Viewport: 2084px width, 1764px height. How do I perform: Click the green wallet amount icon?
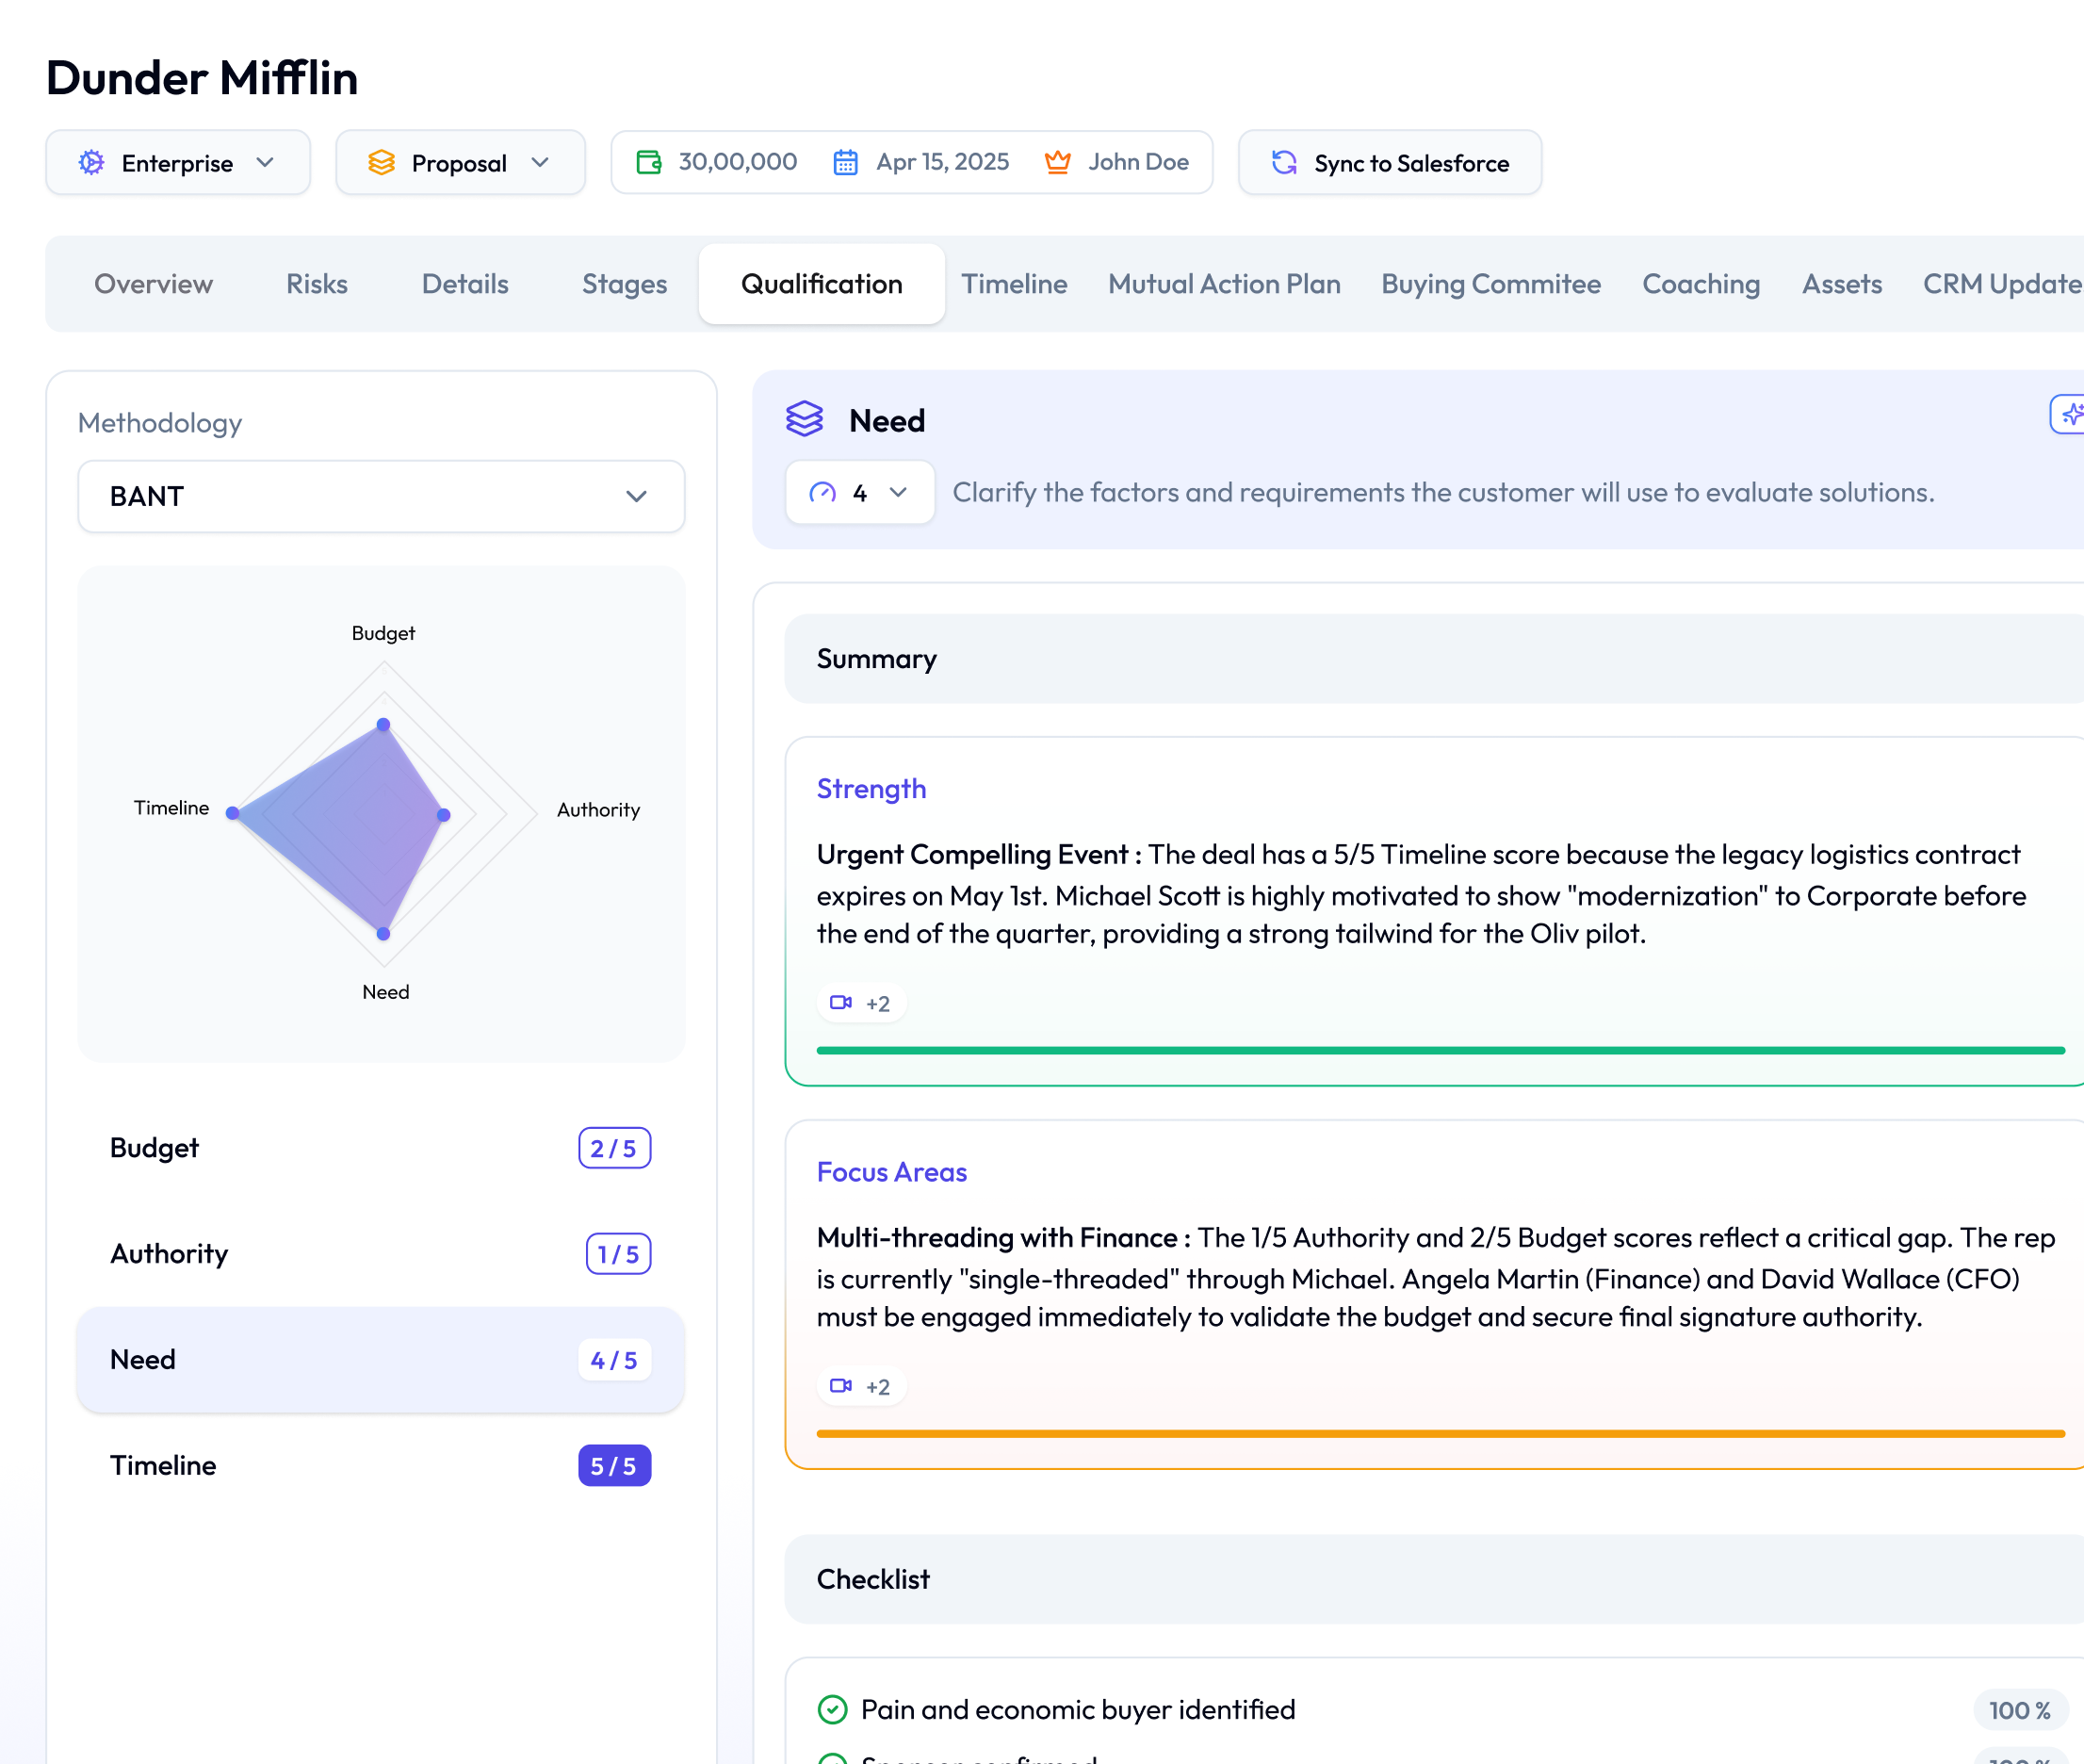click(x=649, y=162)
